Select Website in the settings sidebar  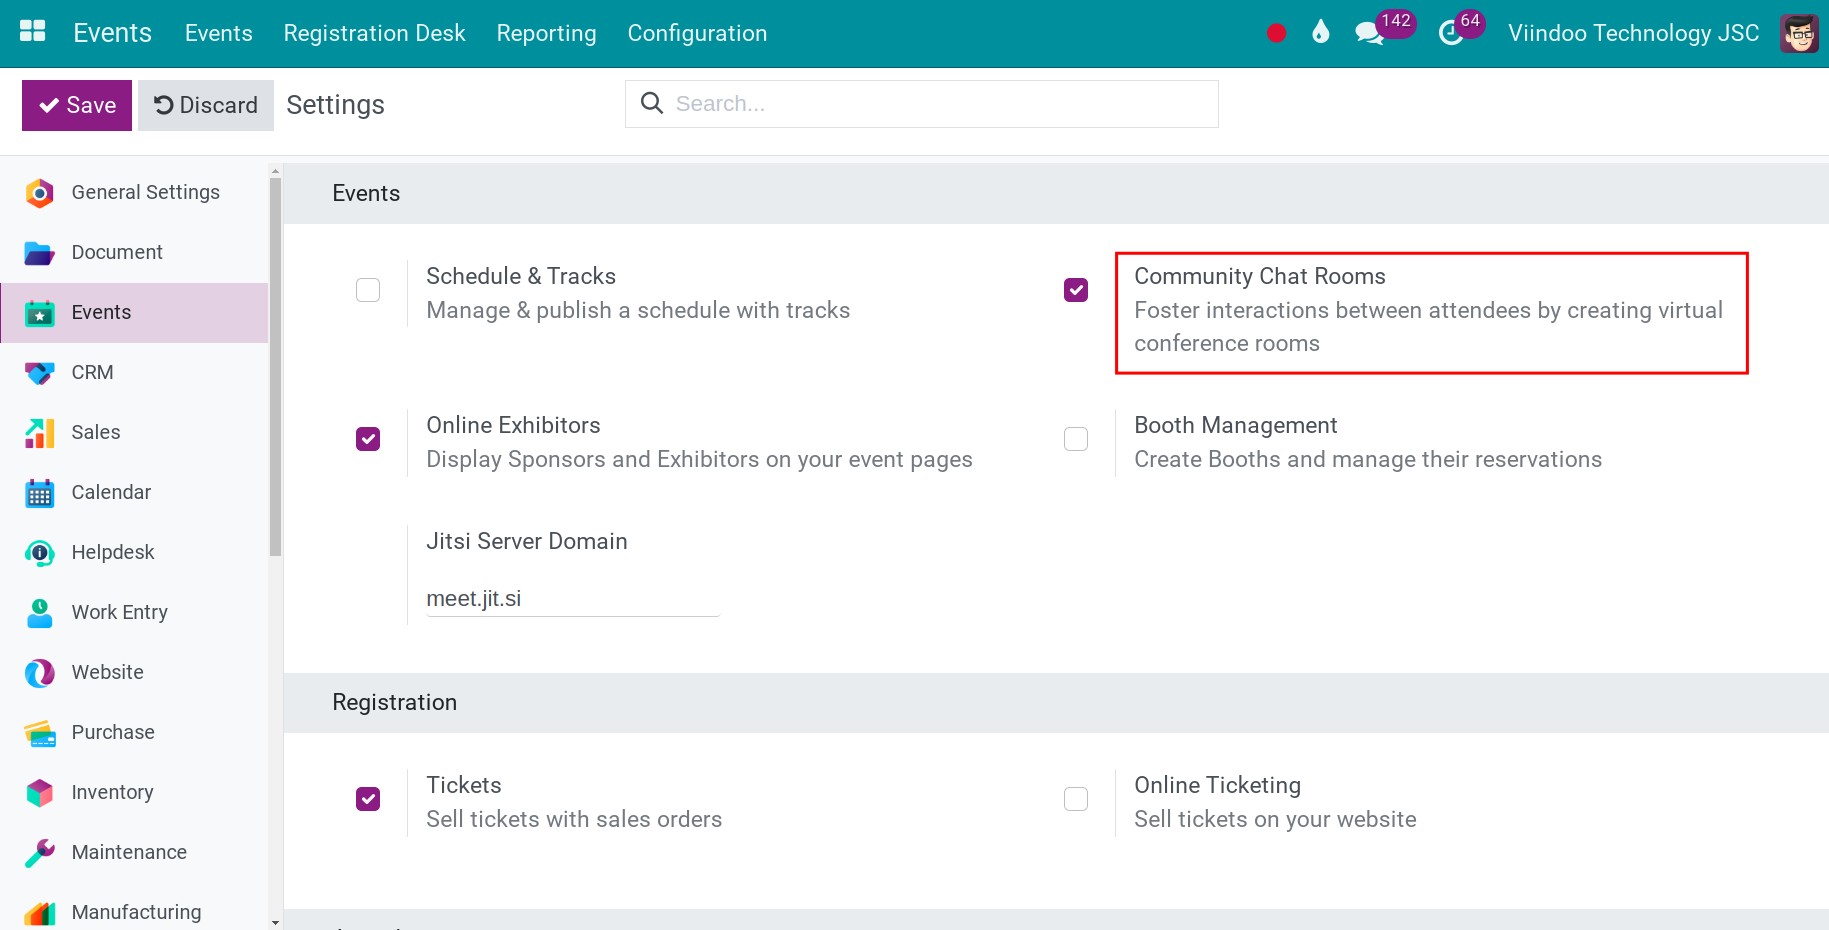134,673
